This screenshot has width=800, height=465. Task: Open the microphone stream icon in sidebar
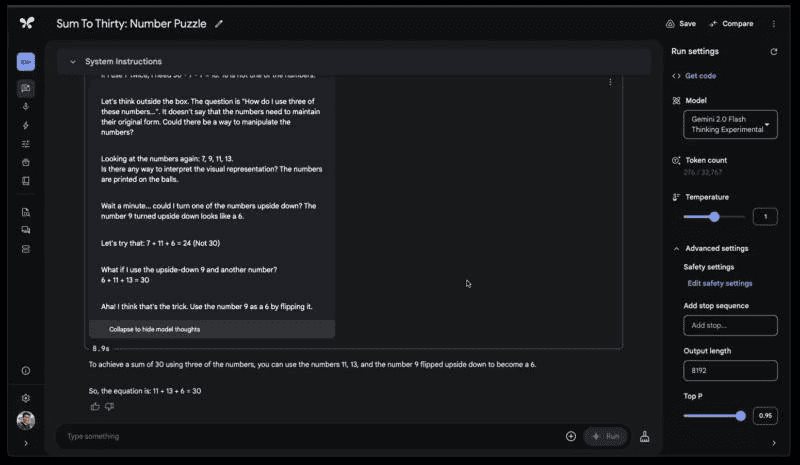pos(26,106)
